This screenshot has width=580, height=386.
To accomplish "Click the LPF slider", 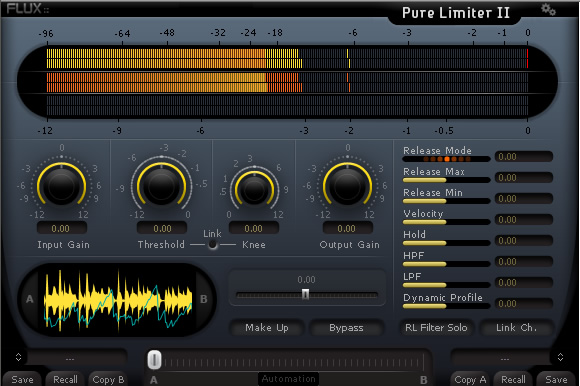I will 446,285.
